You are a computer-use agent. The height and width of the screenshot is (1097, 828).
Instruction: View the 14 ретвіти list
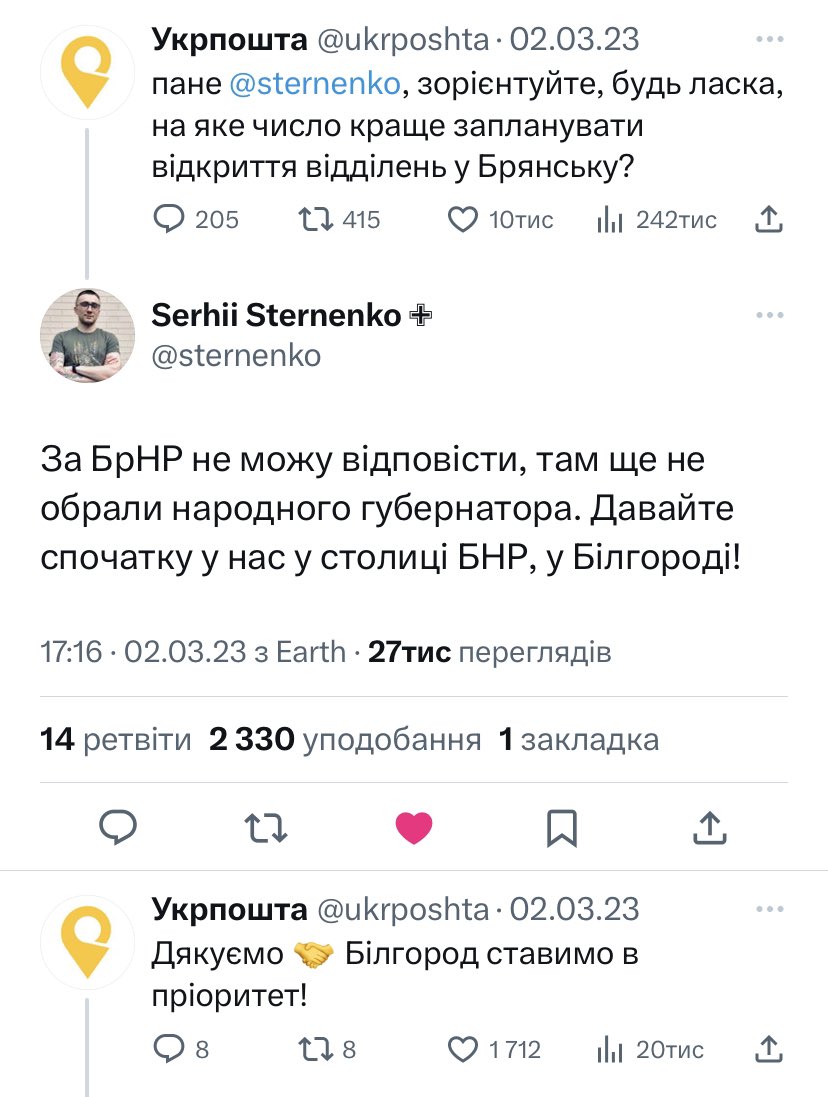tap(116, 740)
